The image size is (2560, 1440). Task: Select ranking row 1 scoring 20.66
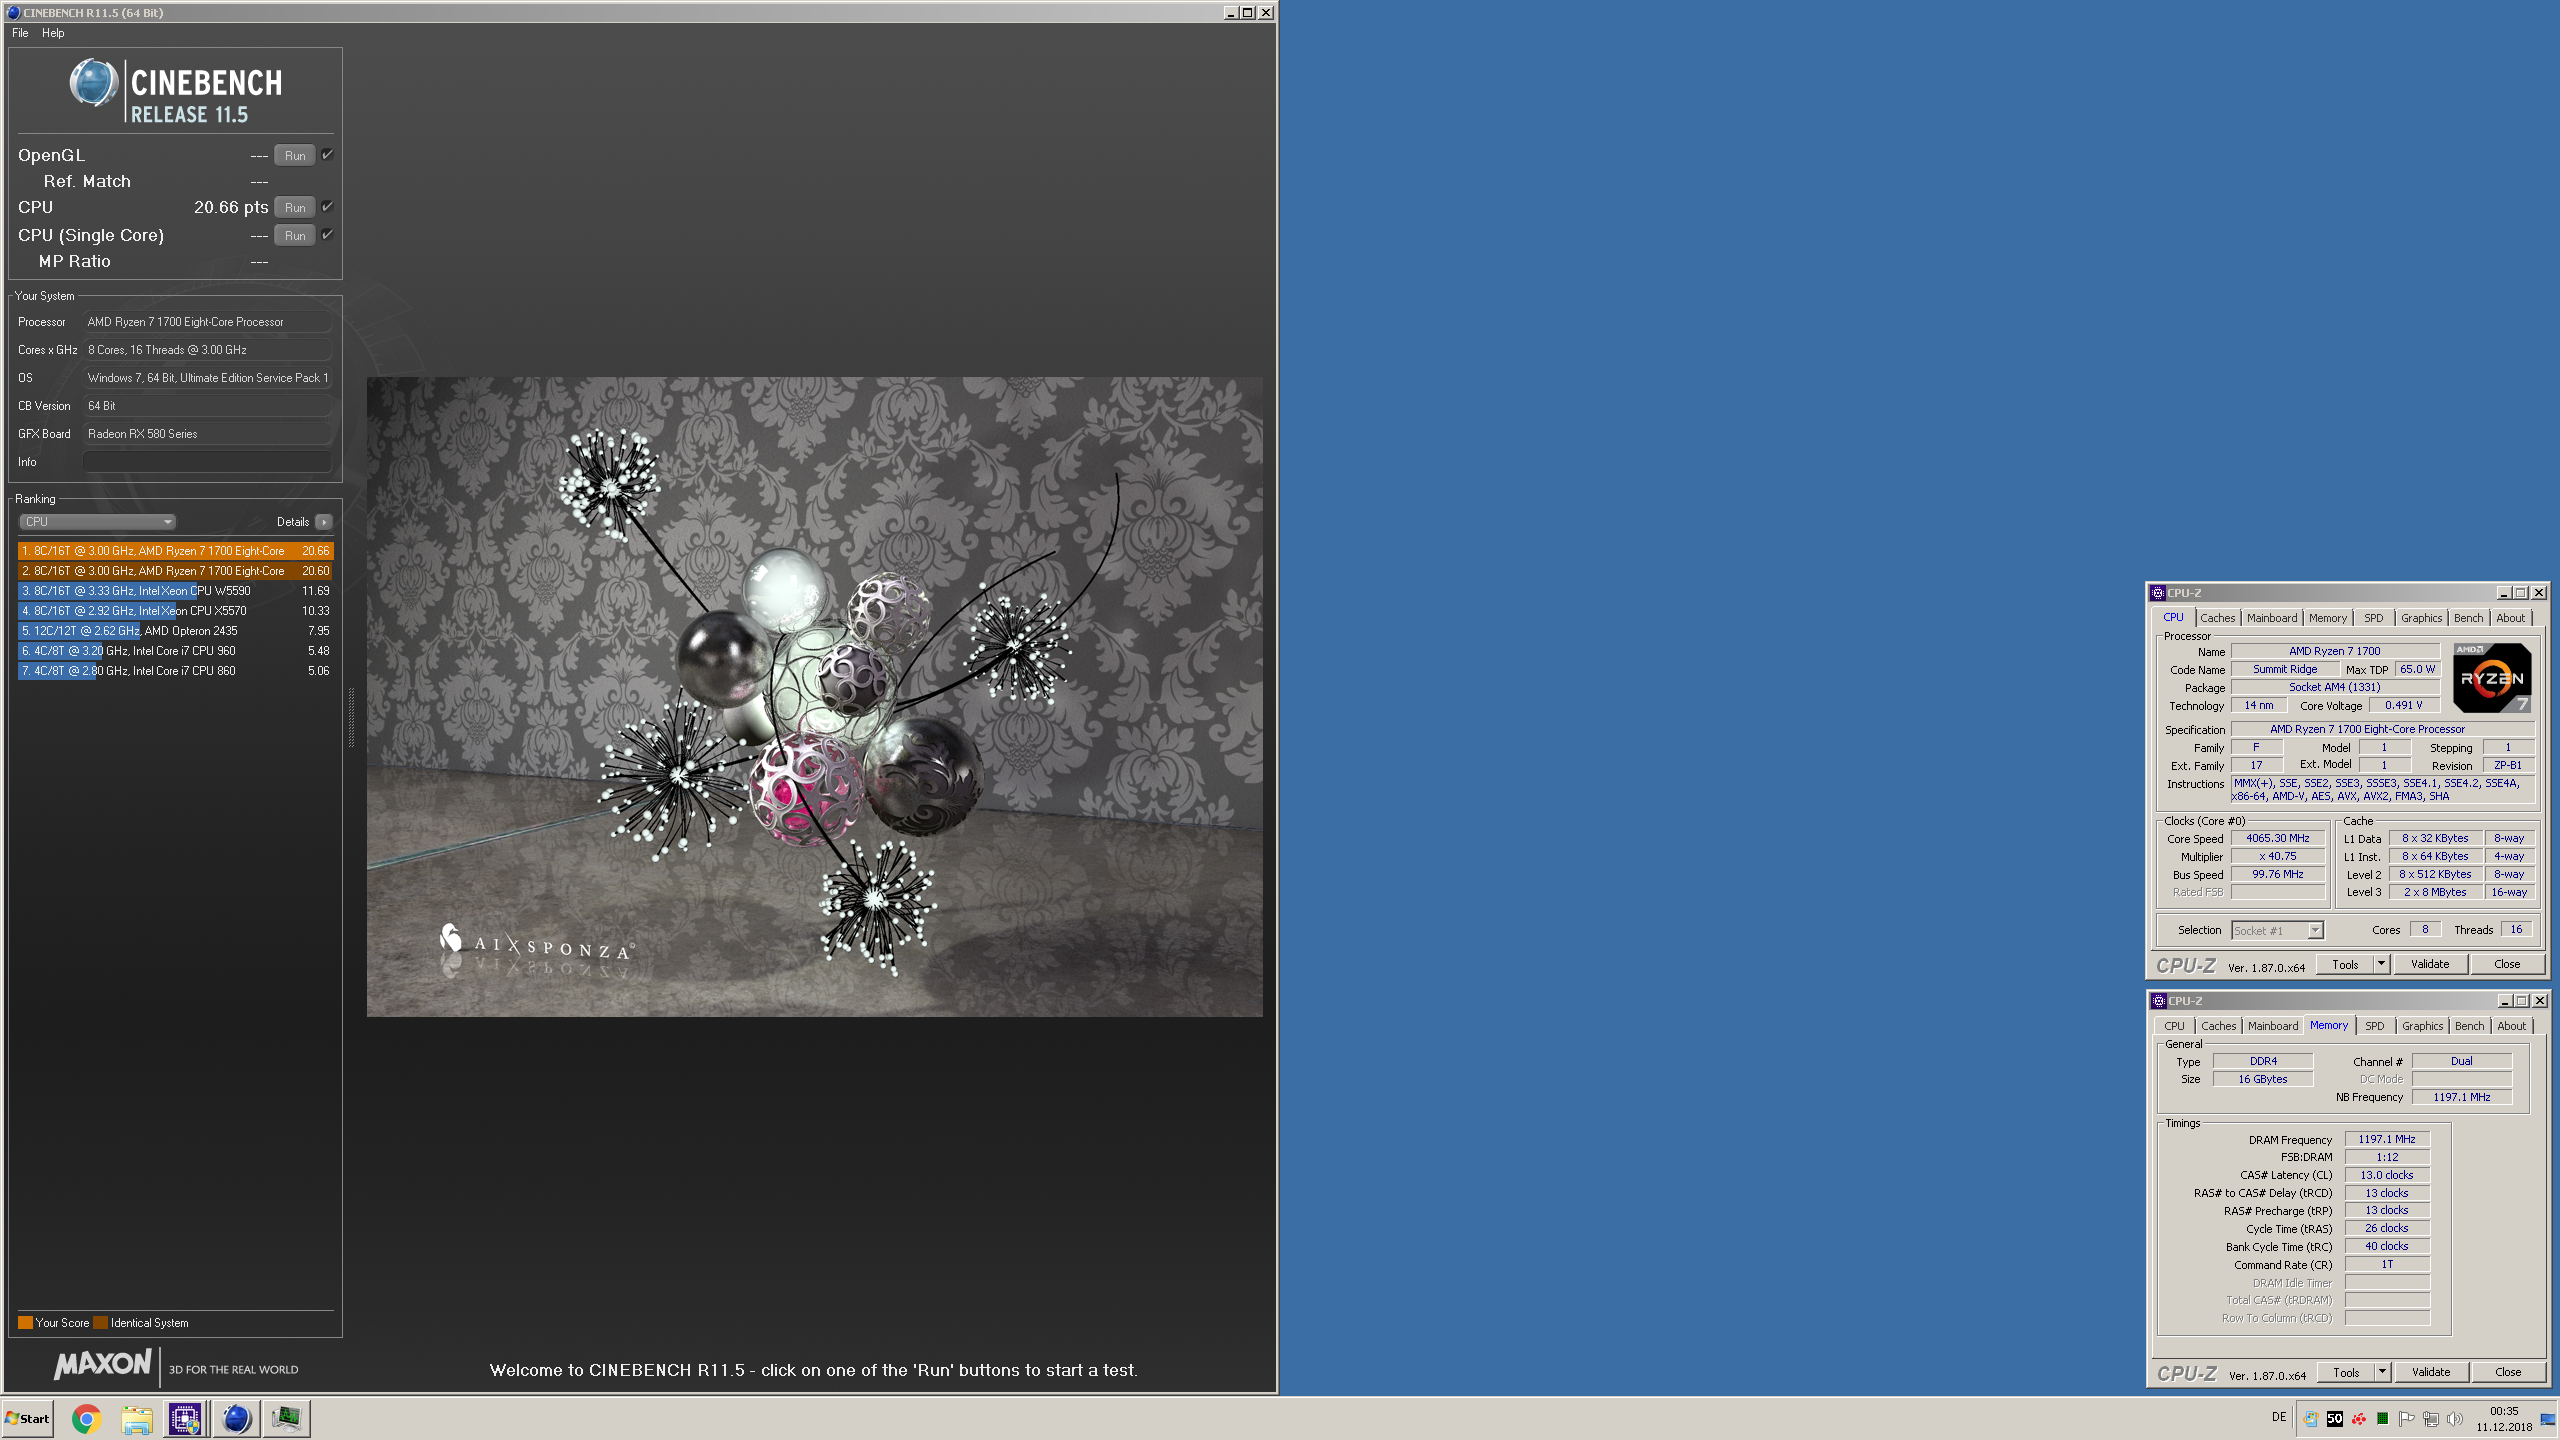click(x=175, y=551)
